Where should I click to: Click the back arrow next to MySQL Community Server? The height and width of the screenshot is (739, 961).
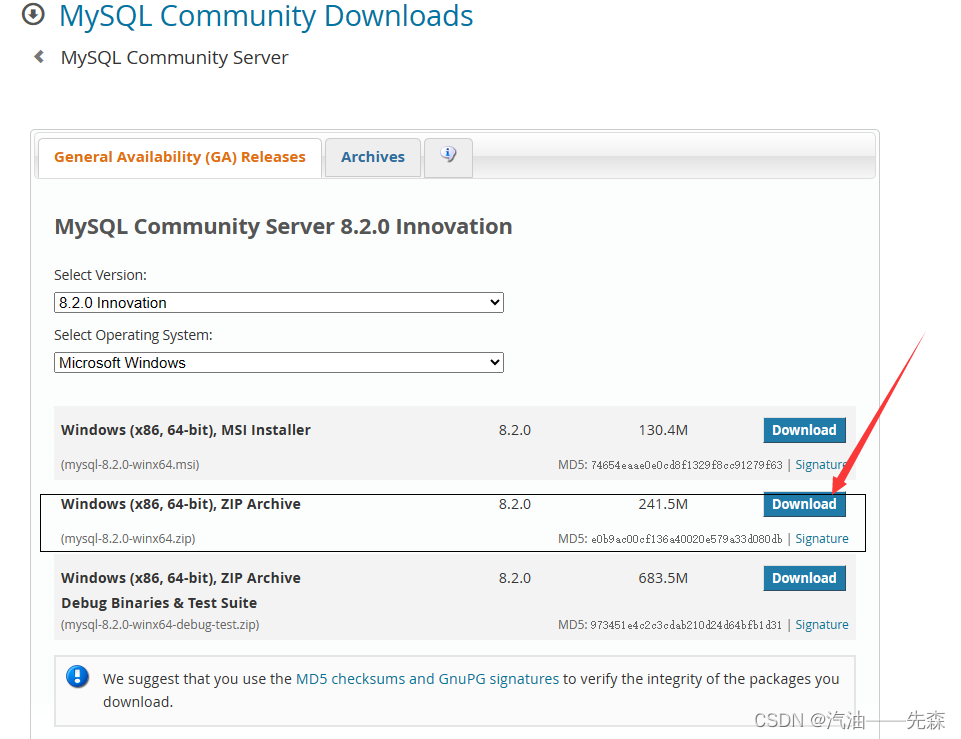pyautogui.click(x=39, y=57)
